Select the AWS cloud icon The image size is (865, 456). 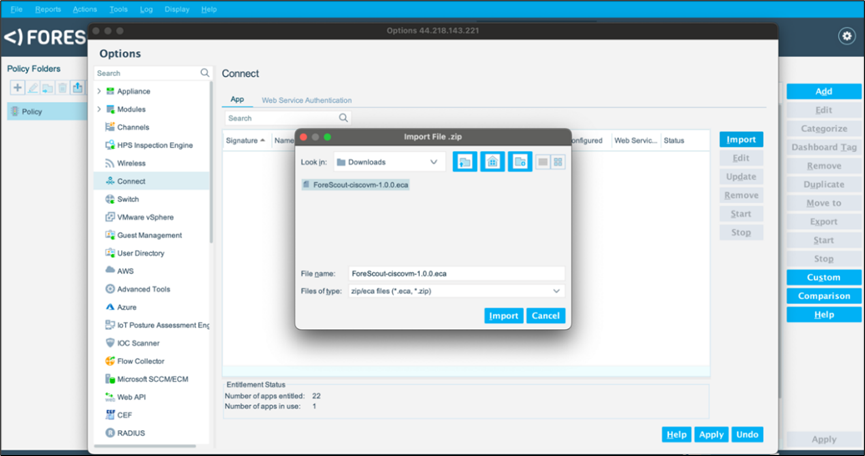(110, 271)
